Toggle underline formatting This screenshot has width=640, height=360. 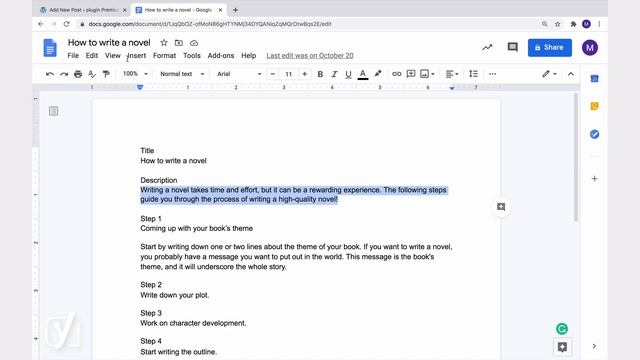coord(348,74)
